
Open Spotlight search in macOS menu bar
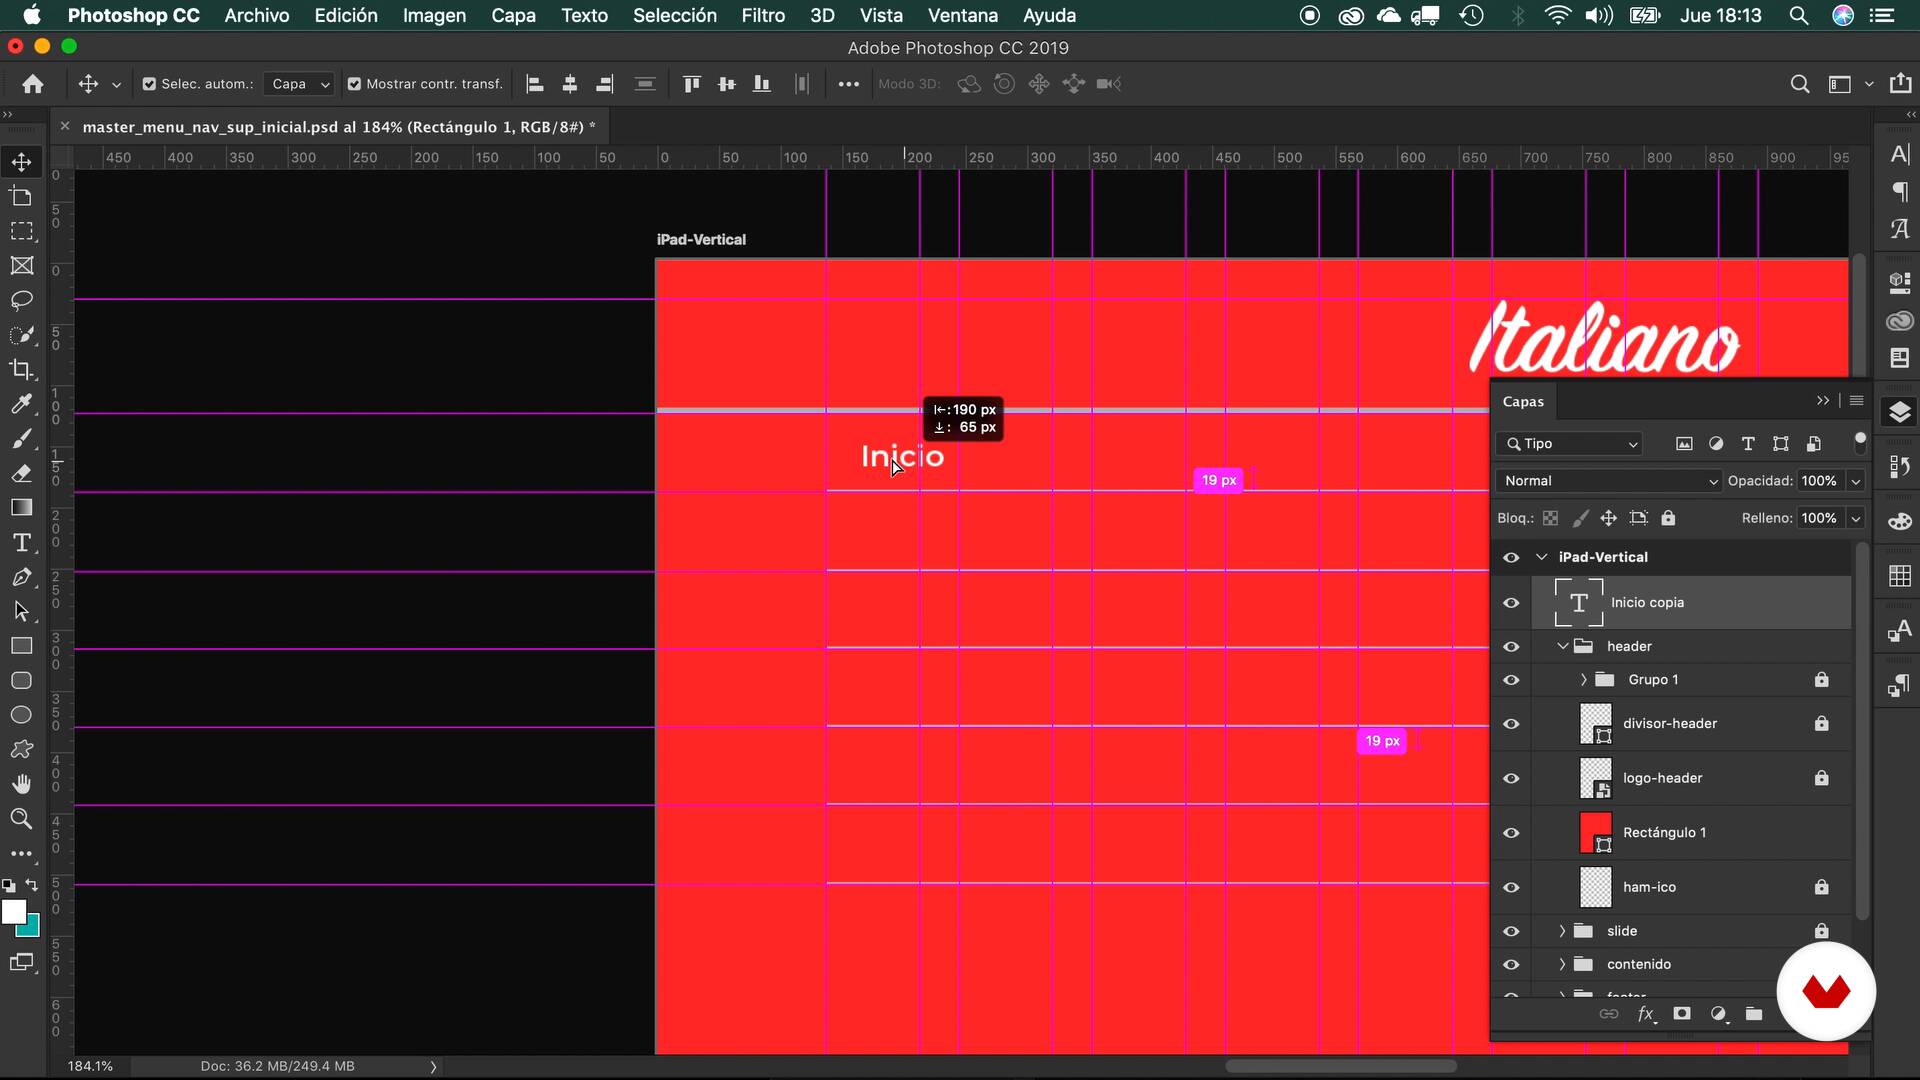click(x=1799, y=15)
